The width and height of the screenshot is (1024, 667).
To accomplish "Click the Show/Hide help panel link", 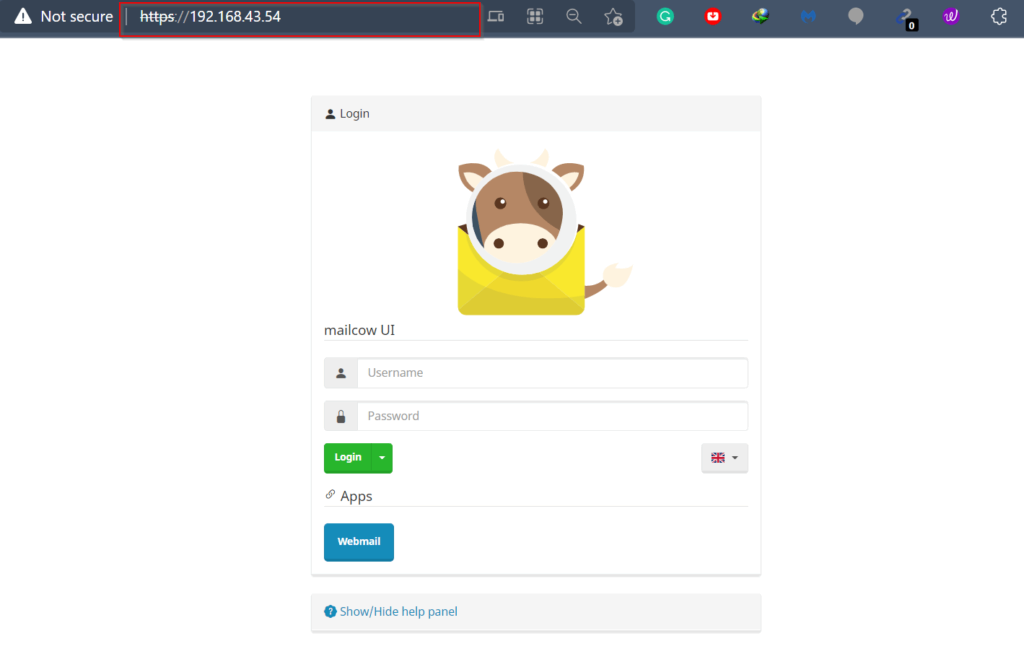I will pos(398,611).
